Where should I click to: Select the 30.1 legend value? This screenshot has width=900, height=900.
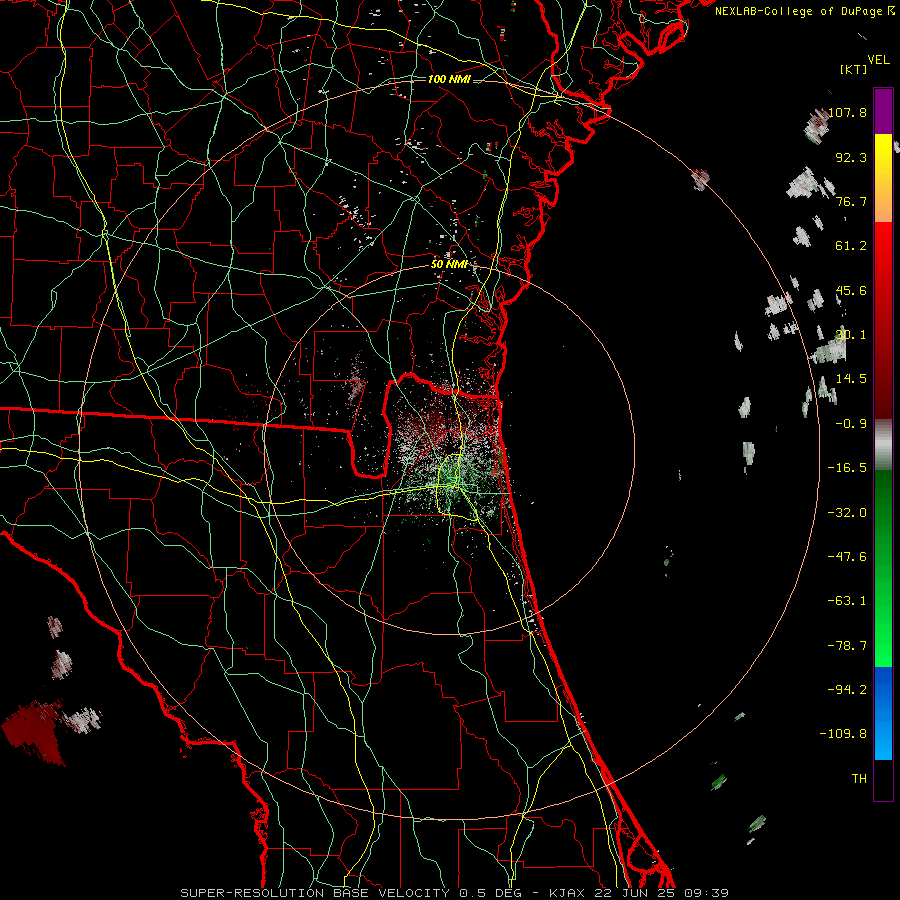[x=851, y=335]
